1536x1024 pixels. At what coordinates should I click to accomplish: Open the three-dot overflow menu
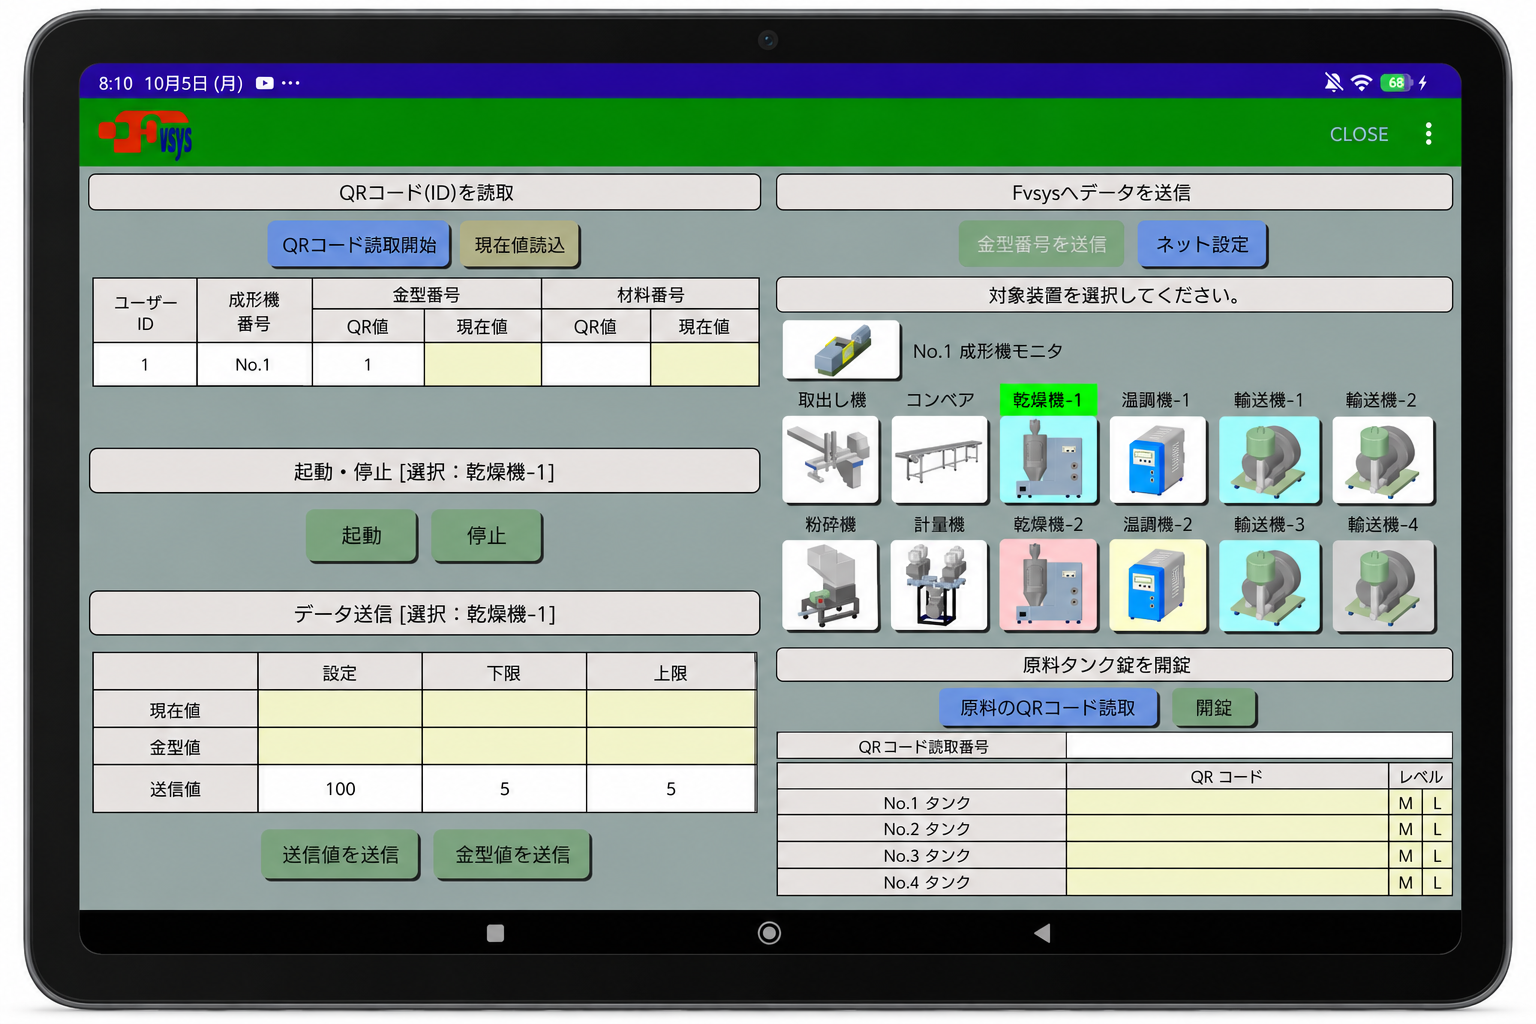click(1428, 134)
